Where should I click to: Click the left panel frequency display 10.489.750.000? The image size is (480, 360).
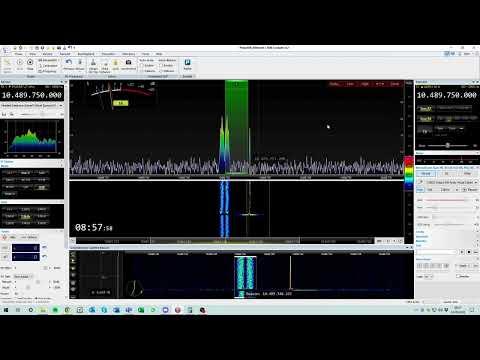coord(32,95)
